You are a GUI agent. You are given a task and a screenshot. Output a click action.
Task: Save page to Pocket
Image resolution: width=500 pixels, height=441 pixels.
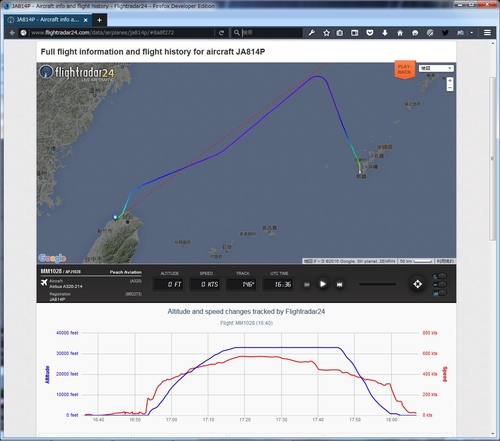(x=370, y=33)
